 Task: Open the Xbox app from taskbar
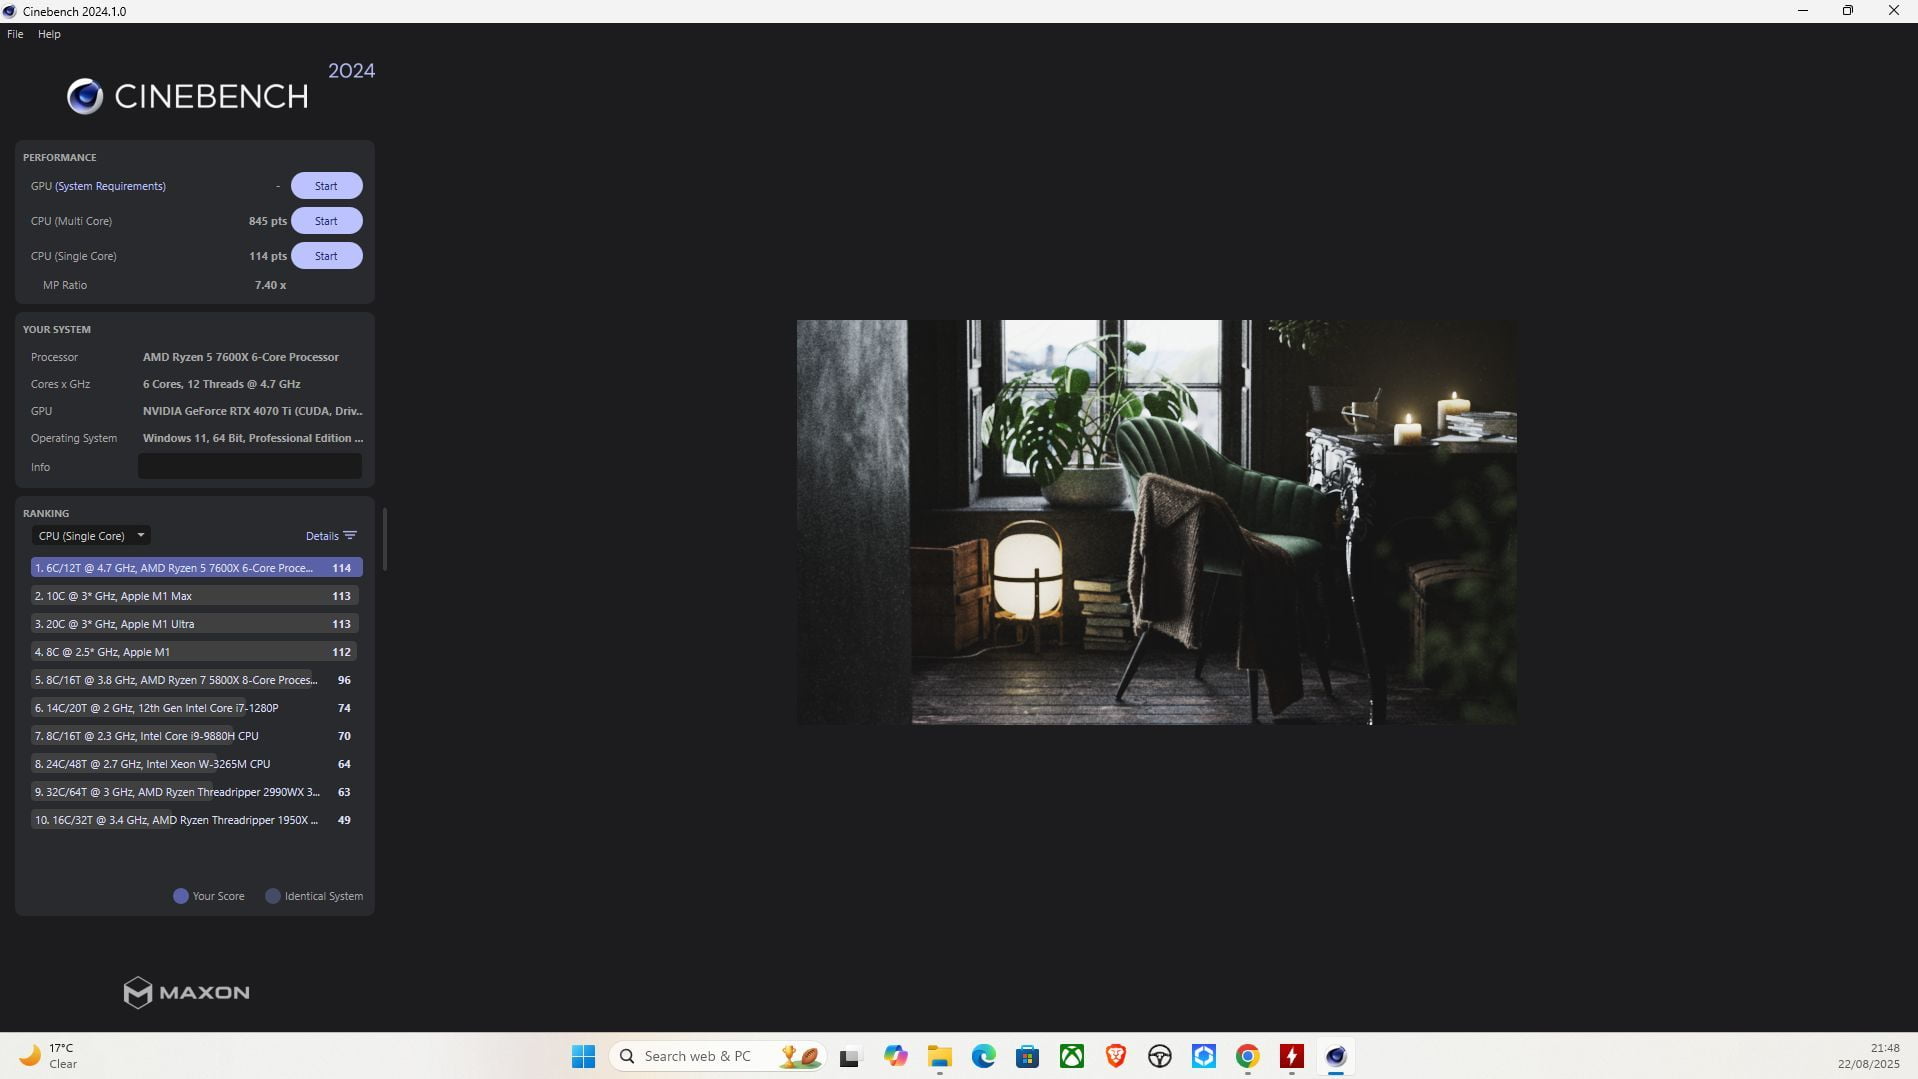tap(1072, 1056)
